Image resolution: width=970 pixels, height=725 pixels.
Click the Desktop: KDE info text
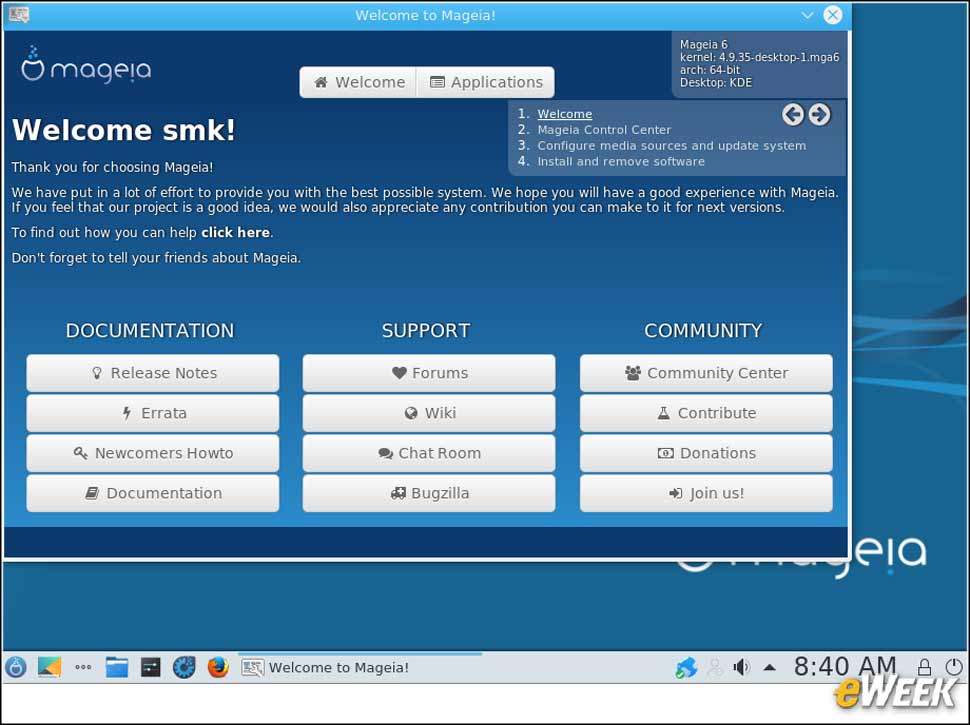(716, 83)
